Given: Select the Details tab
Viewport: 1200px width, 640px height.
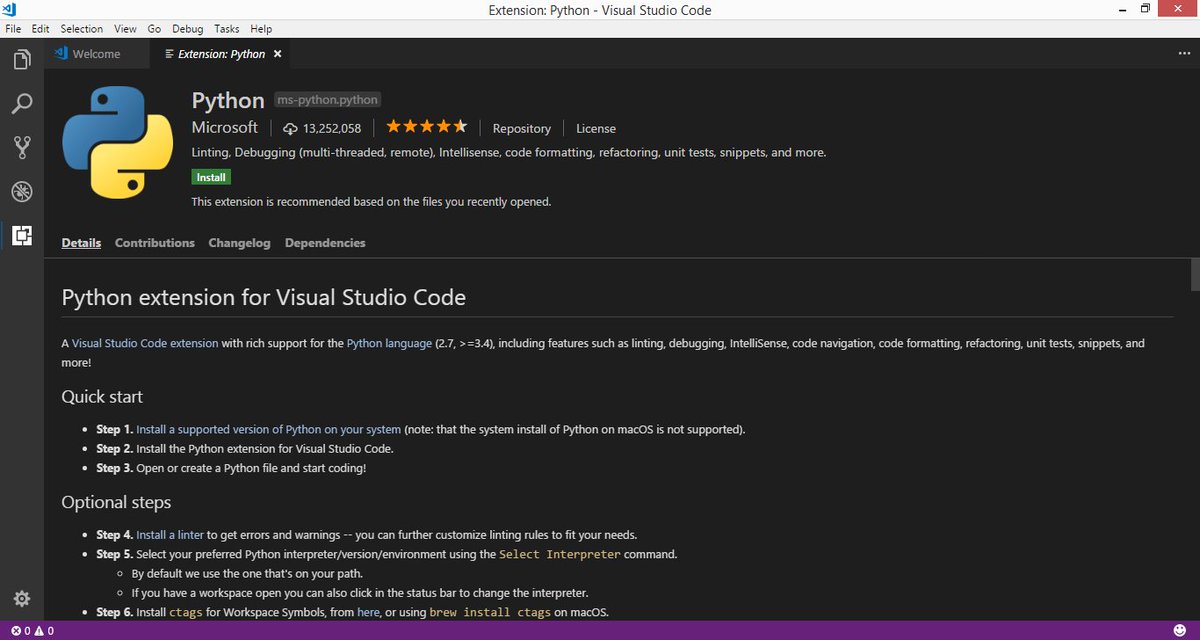Looking at the screenshot, I should click(81, 243).
